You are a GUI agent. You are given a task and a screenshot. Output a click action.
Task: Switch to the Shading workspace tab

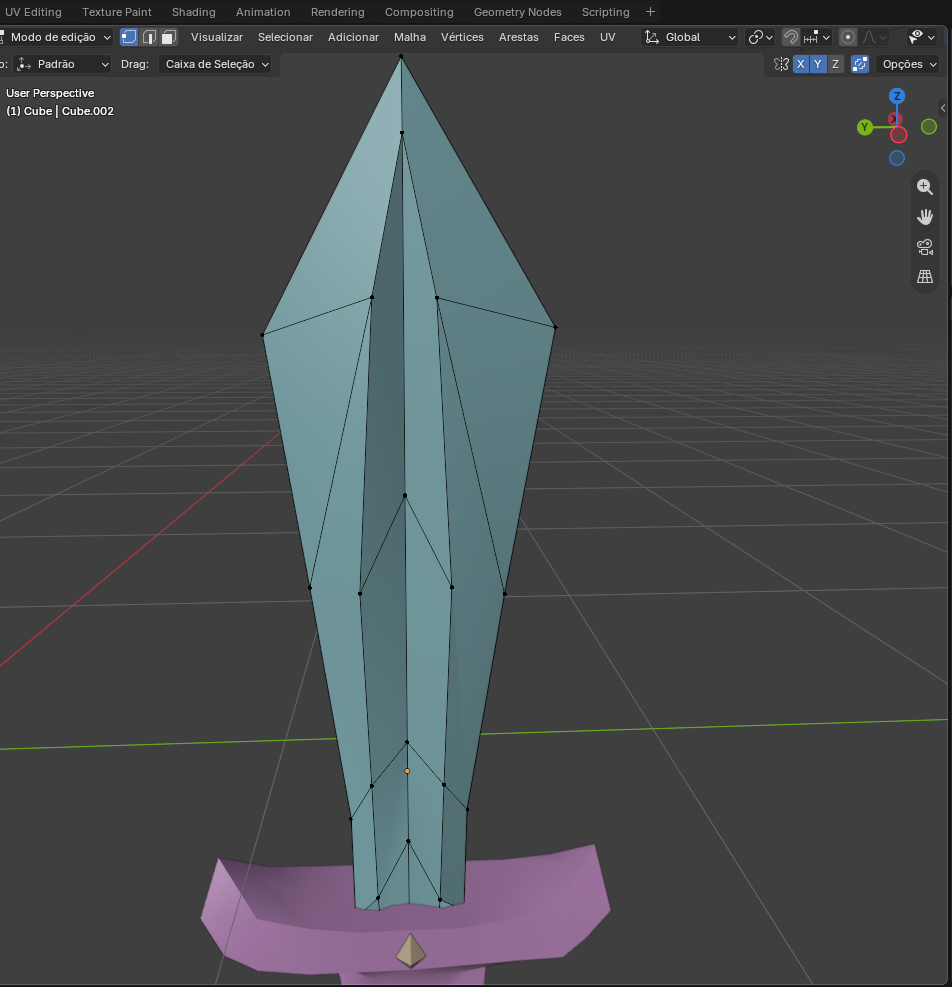[x=193, y=12]
